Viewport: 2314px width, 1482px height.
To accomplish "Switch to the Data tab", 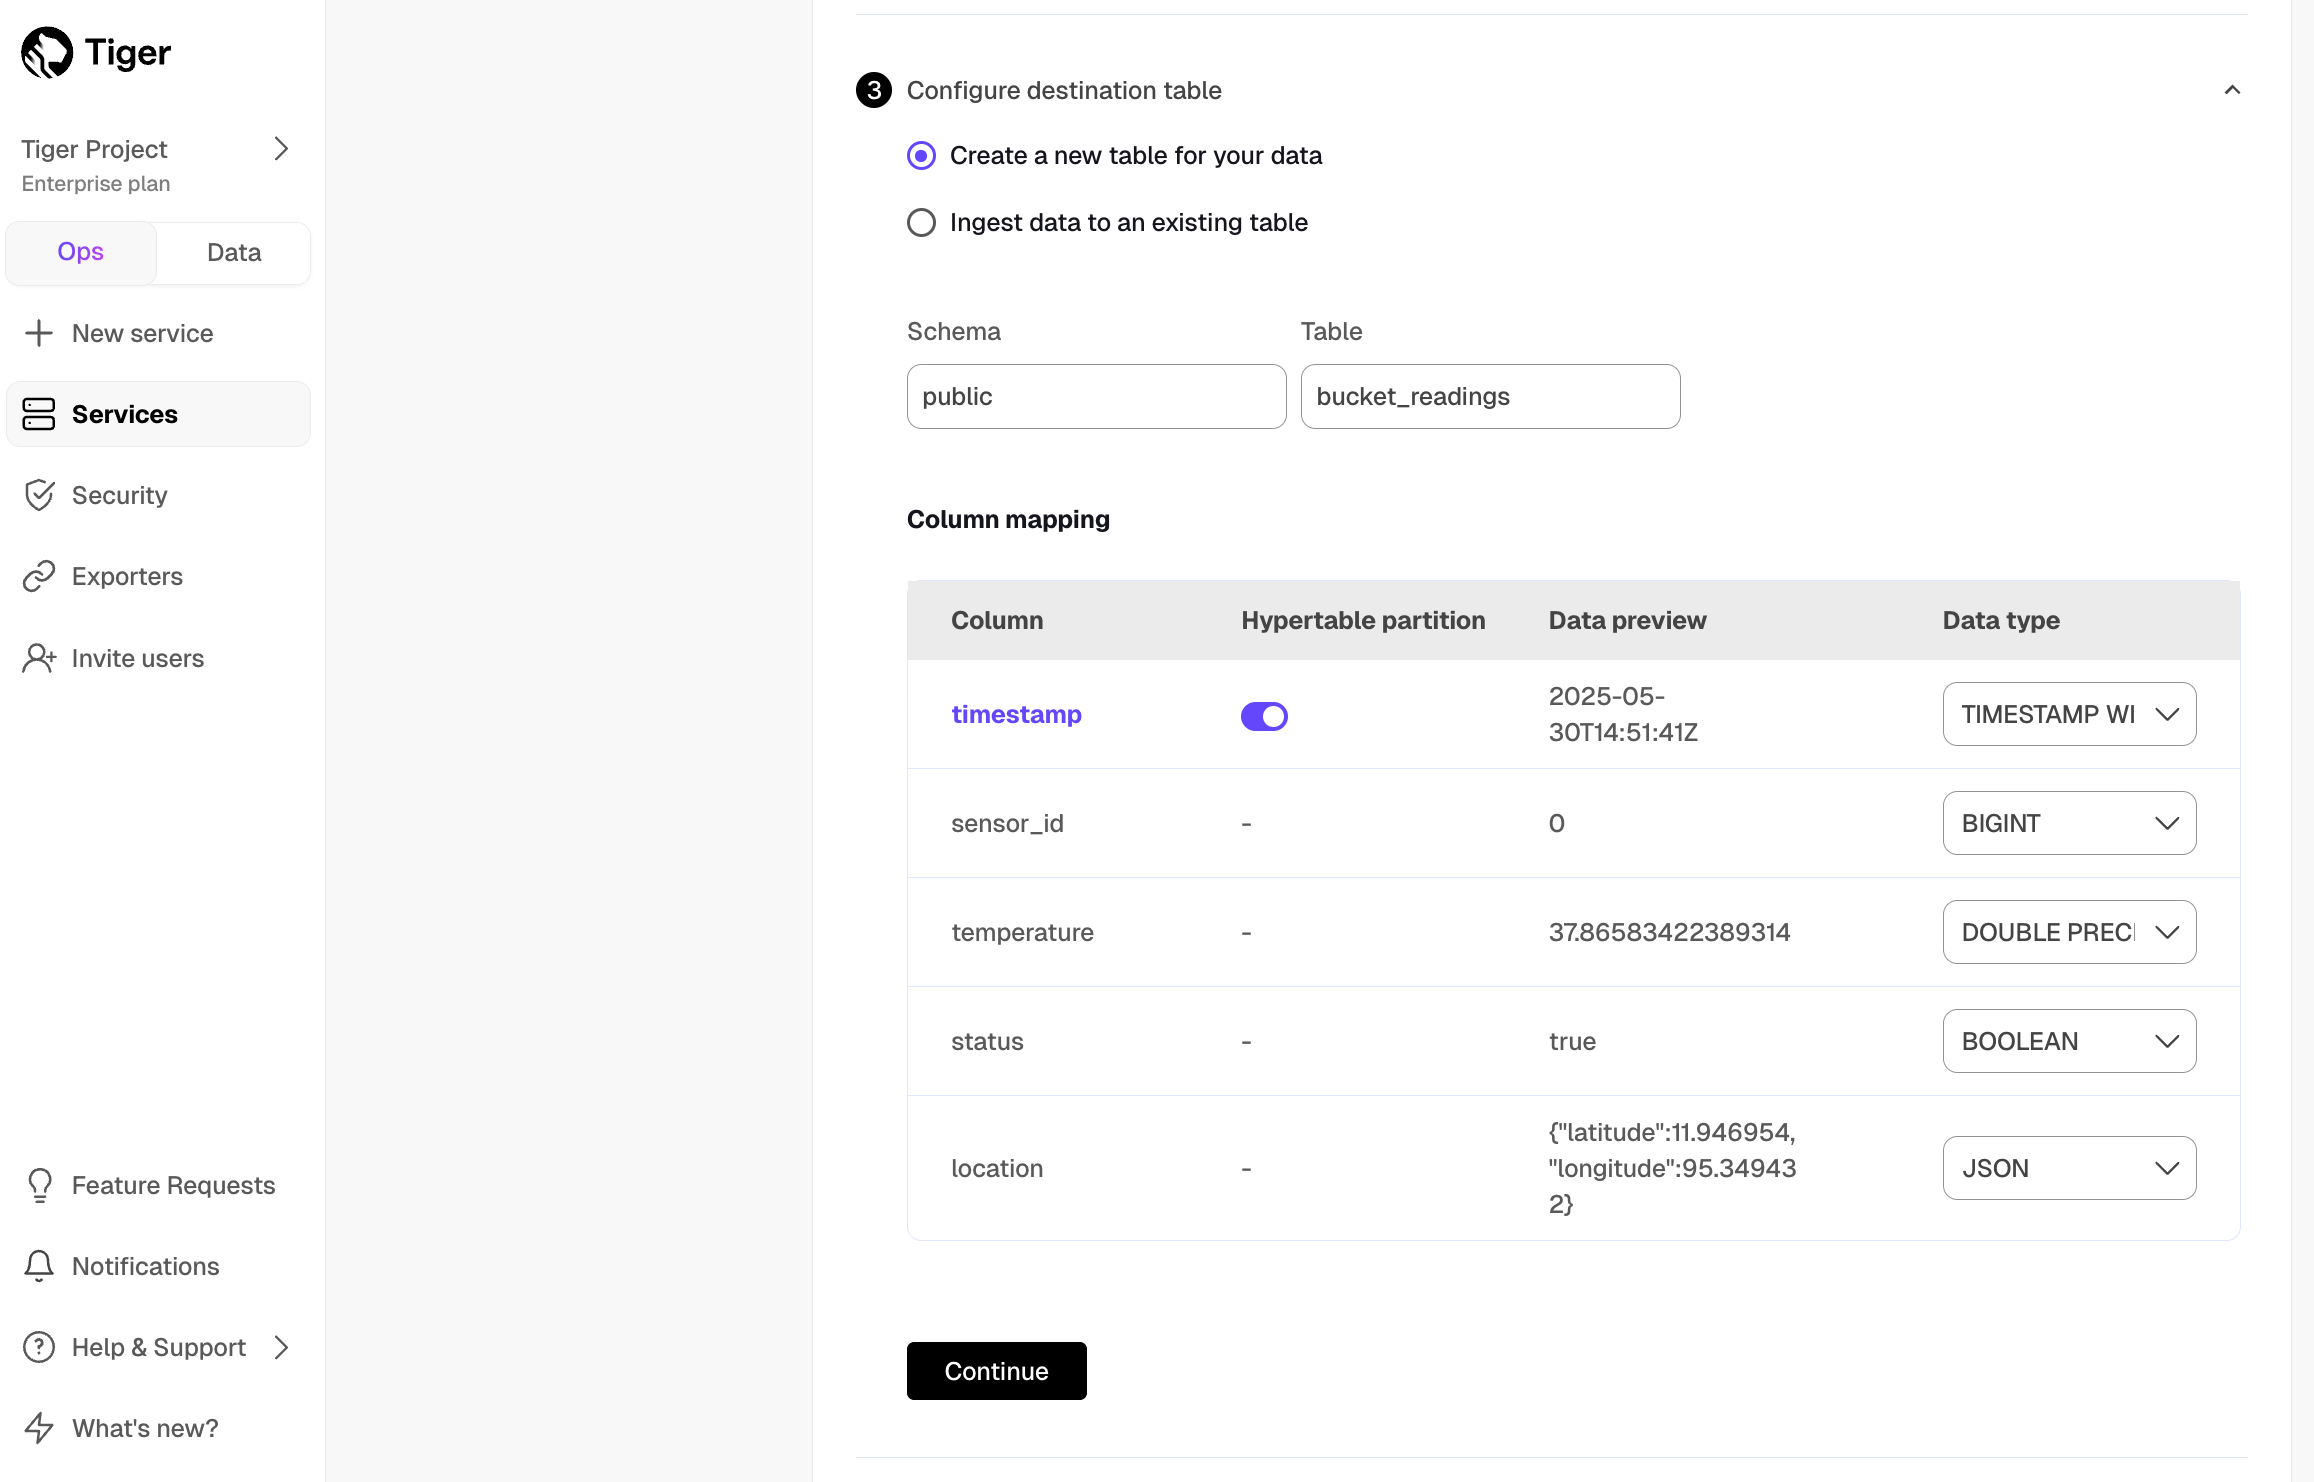I will 234,252.
